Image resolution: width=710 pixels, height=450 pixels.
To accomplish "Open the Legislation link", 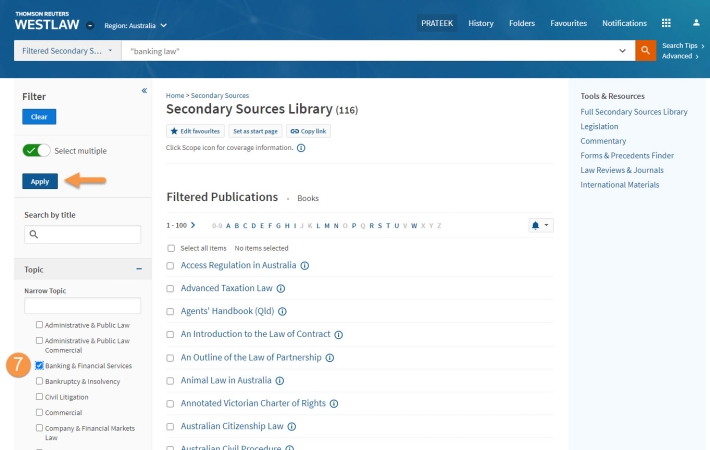I will click(x=599, y=126).
